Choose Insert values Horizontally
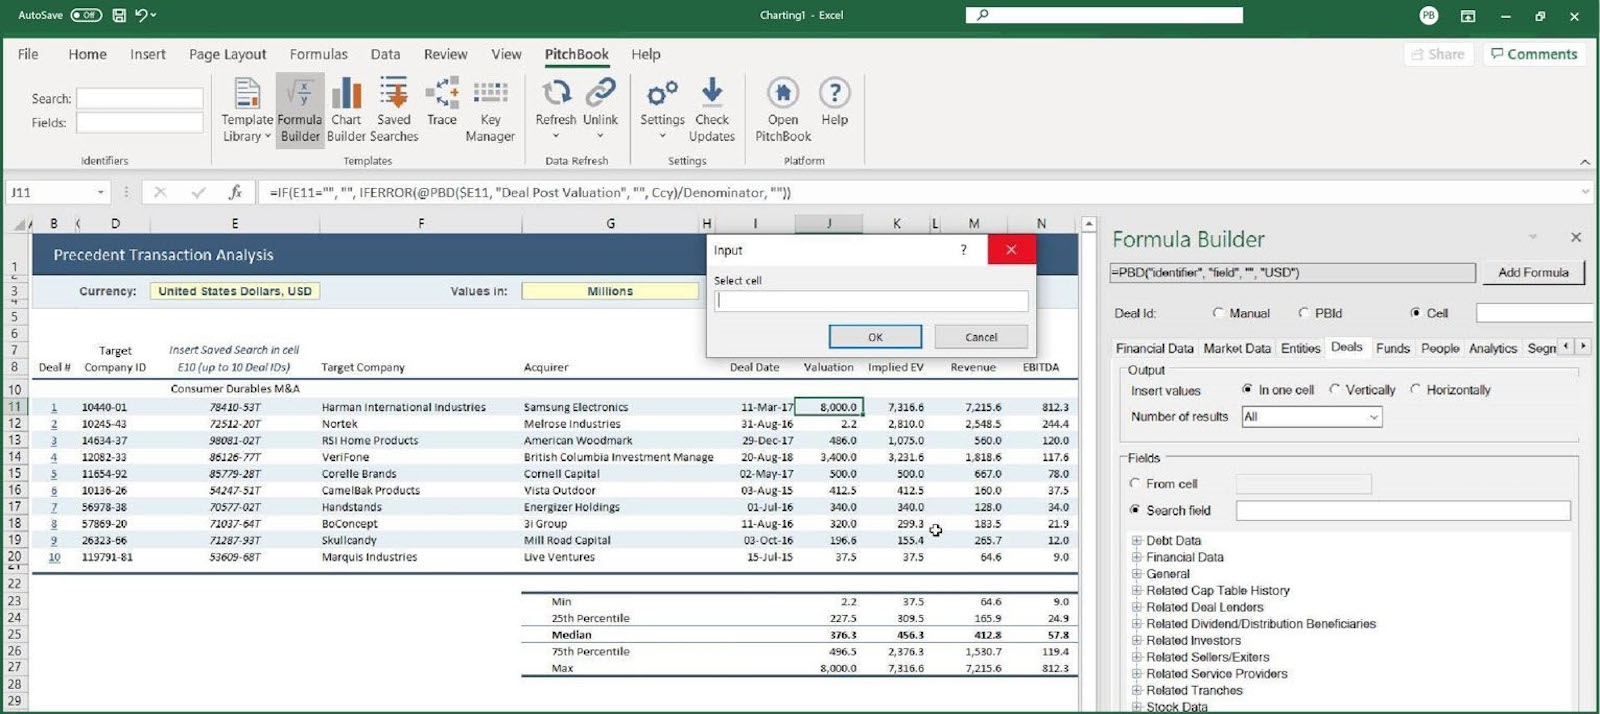The image size is (1600, 714). click(x=1415, y=389)
